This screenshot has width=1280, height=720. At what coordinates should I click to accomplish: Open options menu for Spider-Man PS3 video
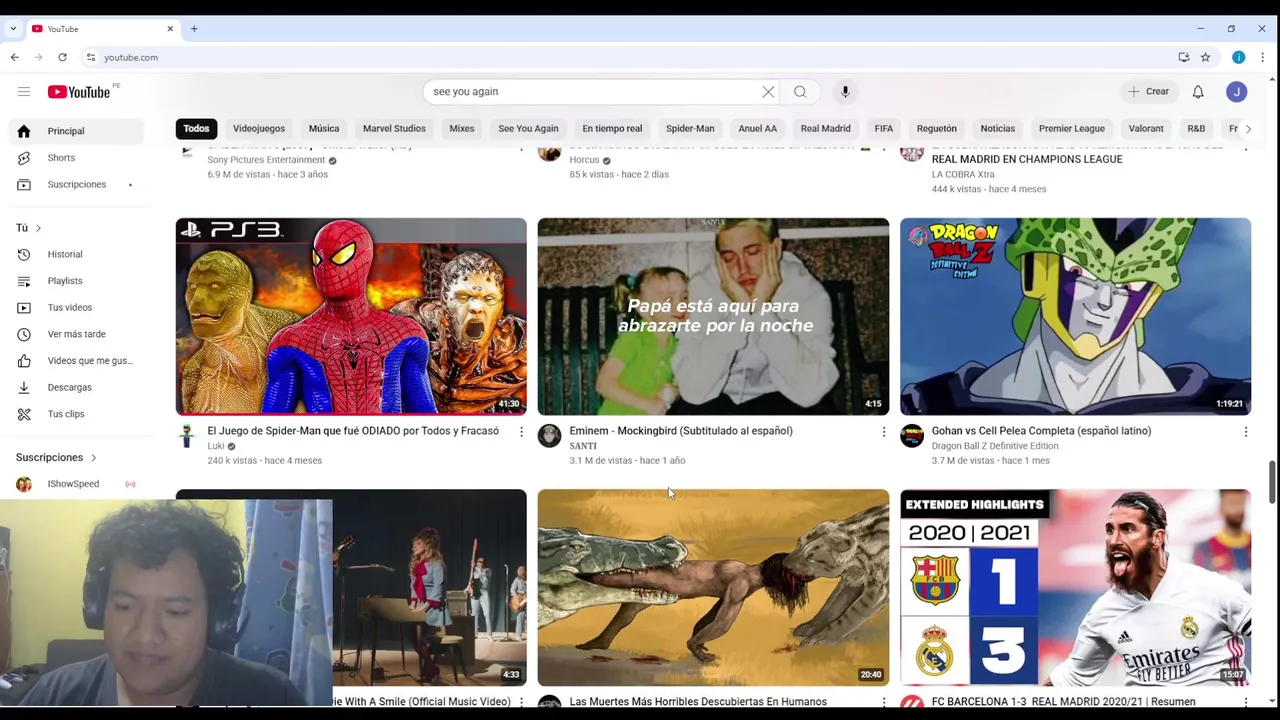point(521,432)
